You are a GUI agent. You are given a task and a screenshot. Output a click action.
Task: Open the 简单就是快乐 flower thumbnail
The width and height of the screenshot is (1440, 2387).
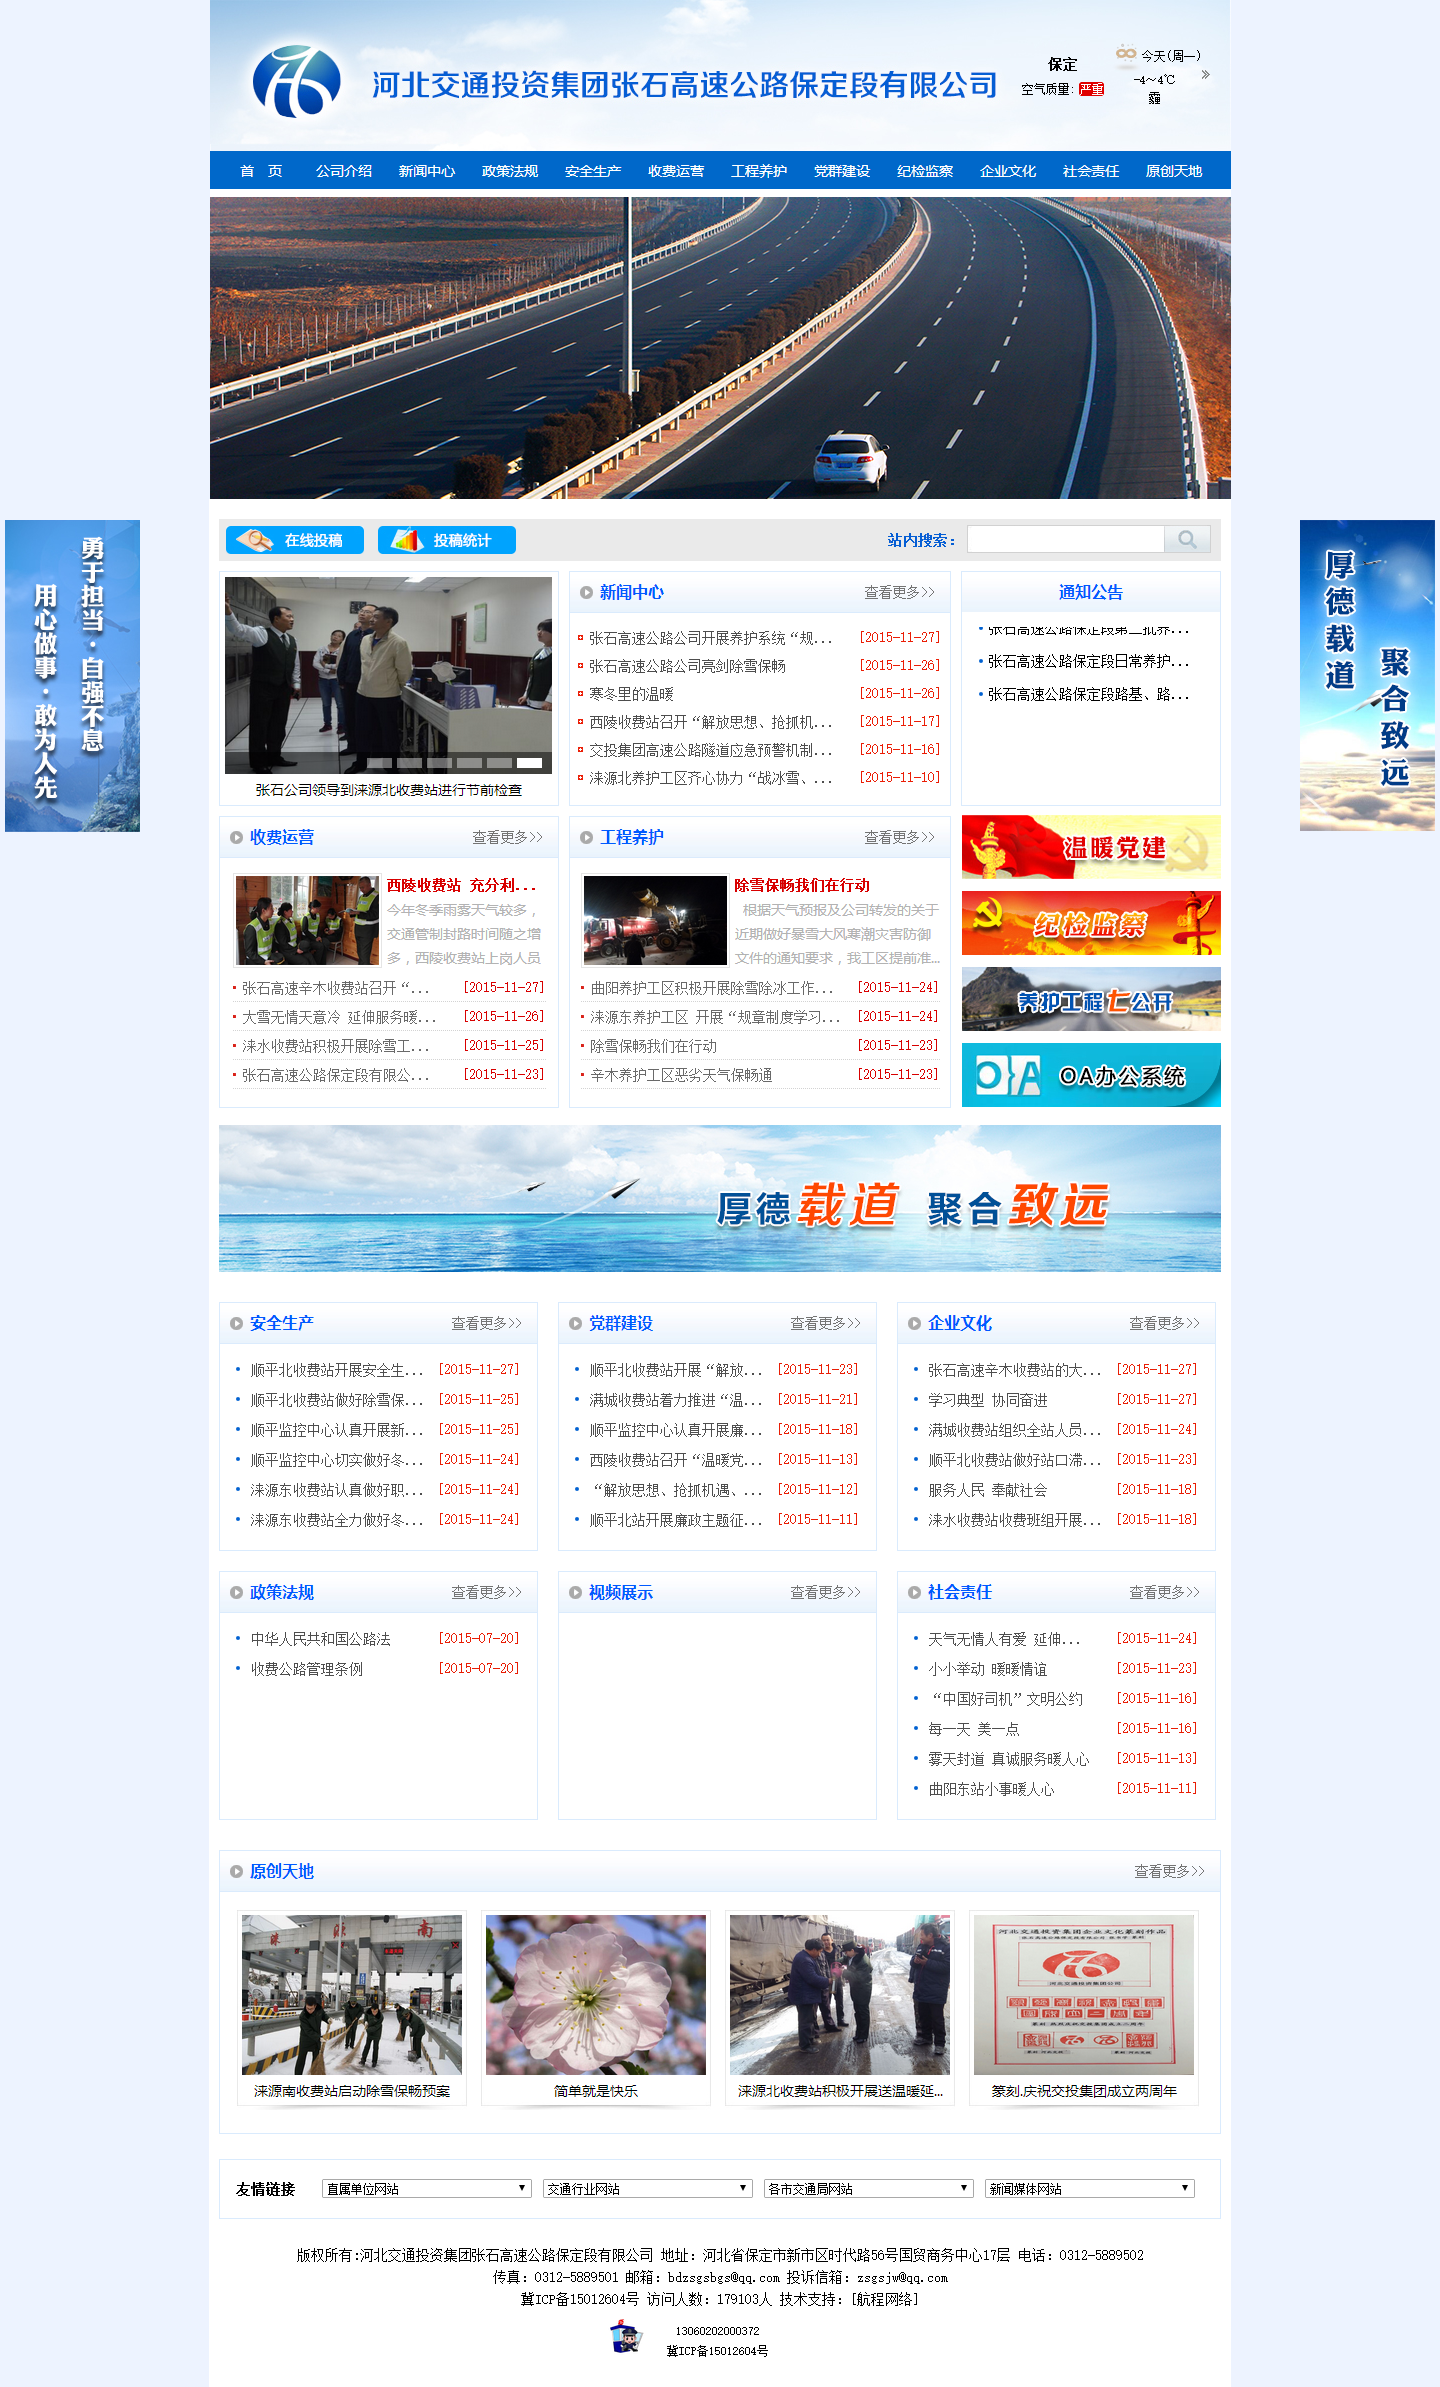[596, 1995]
